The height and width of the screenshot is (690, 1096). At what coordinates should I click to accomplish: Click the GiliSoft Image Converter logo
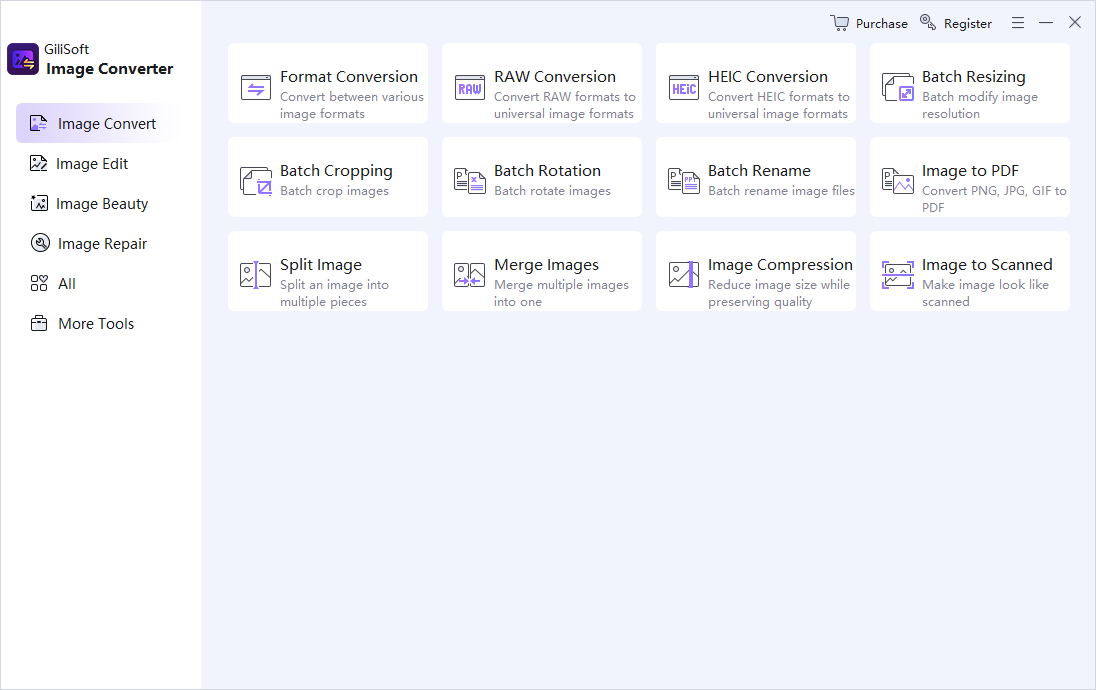click(x=22, y=59)
